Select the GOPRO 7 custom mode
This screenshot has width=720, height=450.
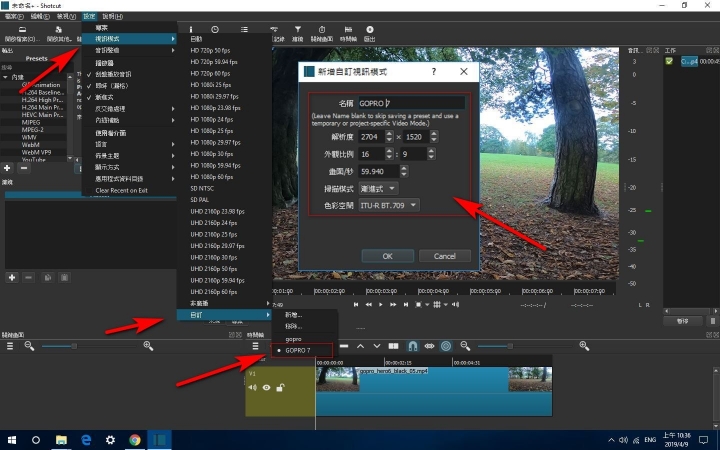(301, 350)
